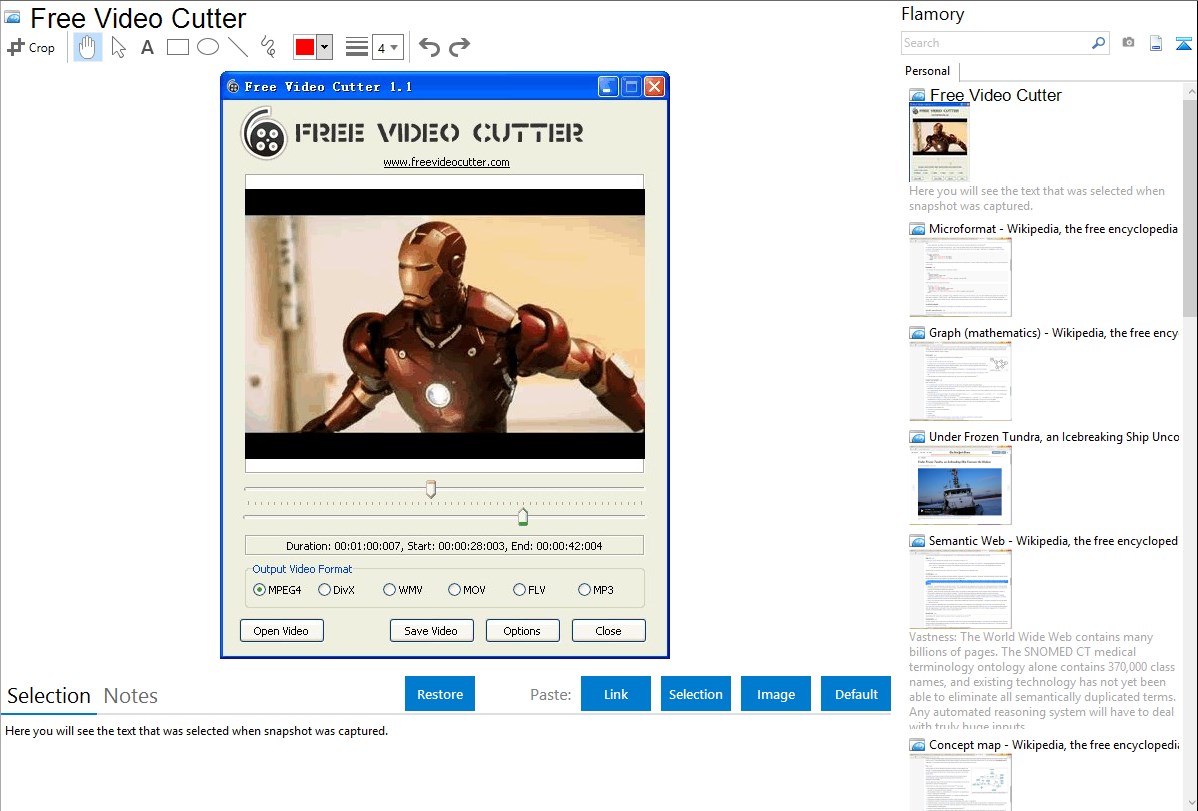The image size is (1198, 811).
Task: Click the page icon beside the camera
Action: [1156, 43]
